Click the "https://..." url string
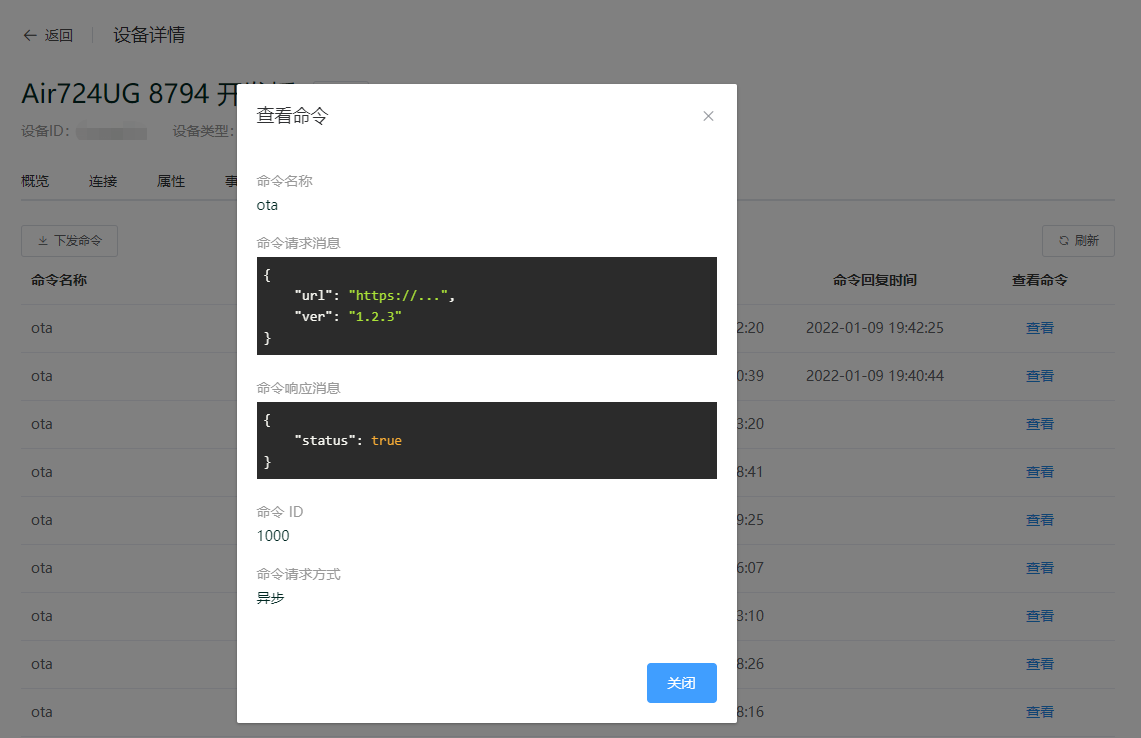 [398, 295]
